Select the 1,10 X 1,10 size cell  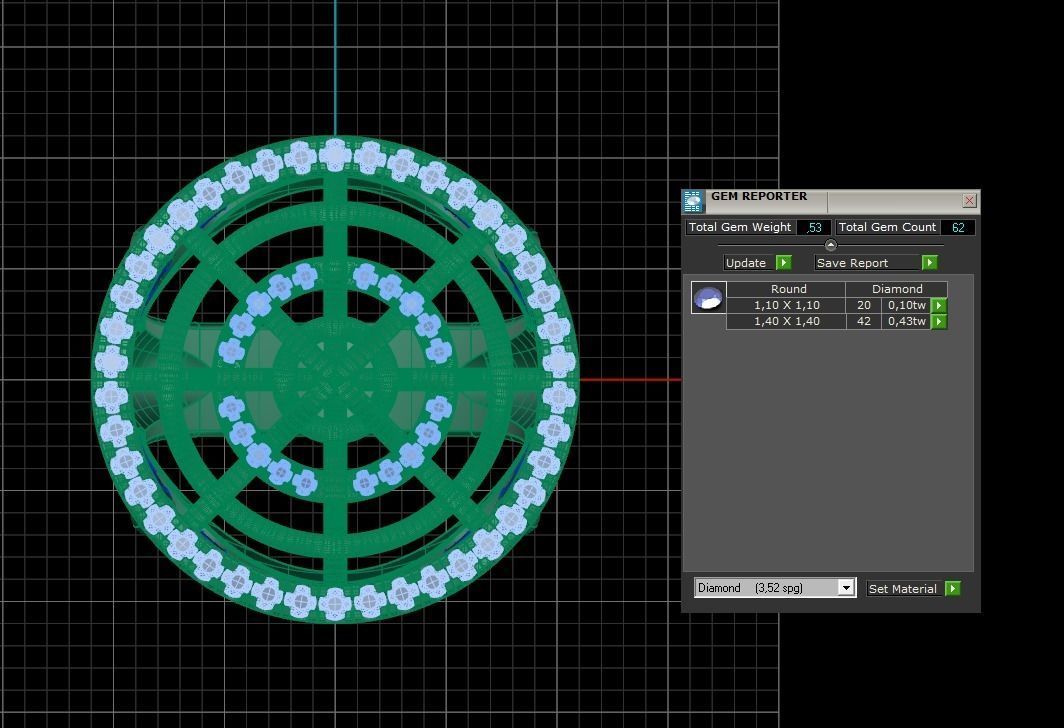(x=786, y=305)
